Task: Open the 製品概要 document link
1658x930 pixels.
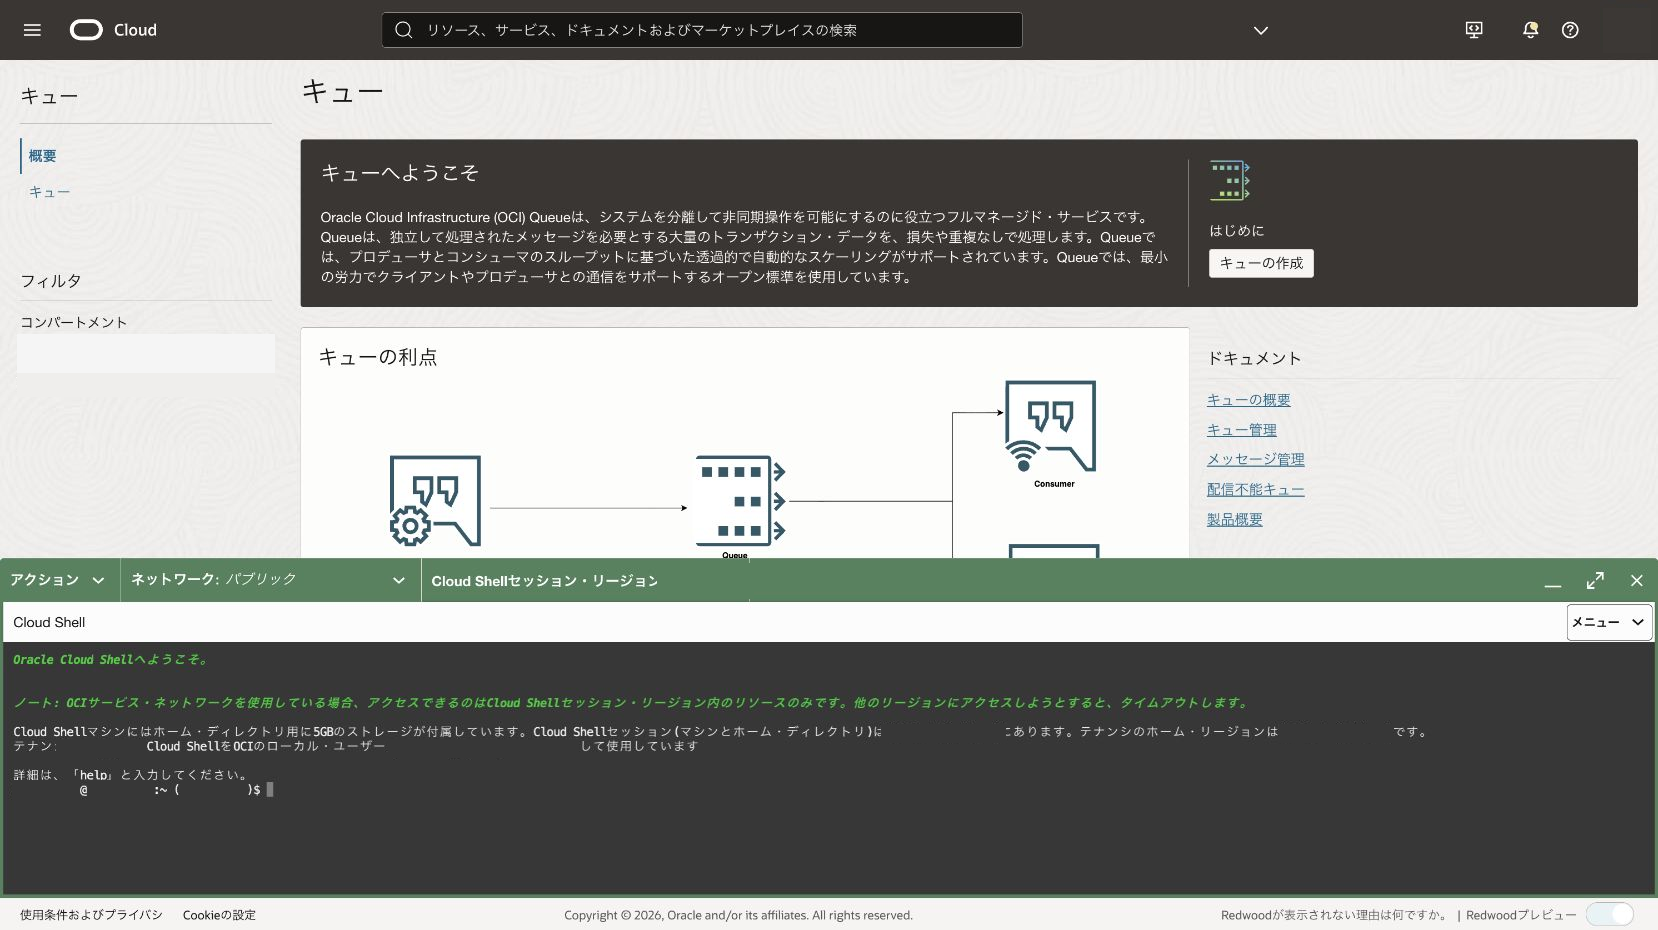Action: coord(1234,520)
